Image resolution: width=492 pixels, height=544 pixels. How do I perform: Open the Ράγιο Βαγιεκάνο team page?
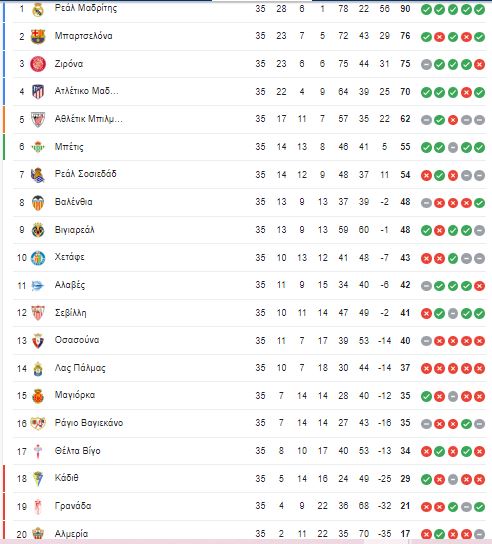(89, 423)
